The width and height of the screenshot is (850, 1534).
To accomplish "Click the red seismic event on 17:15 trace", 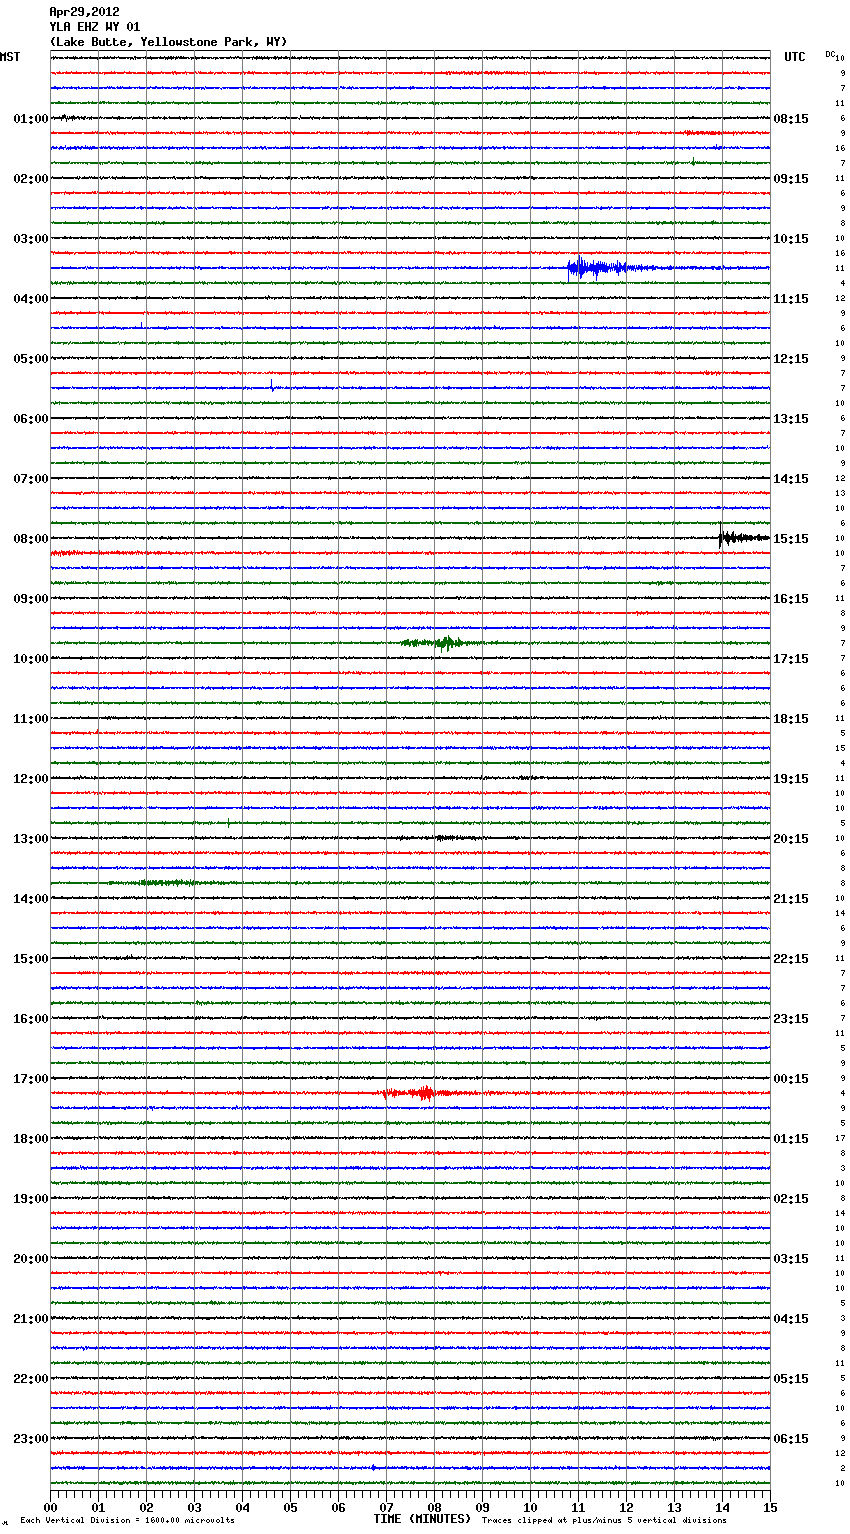I will pos(418,1093).
